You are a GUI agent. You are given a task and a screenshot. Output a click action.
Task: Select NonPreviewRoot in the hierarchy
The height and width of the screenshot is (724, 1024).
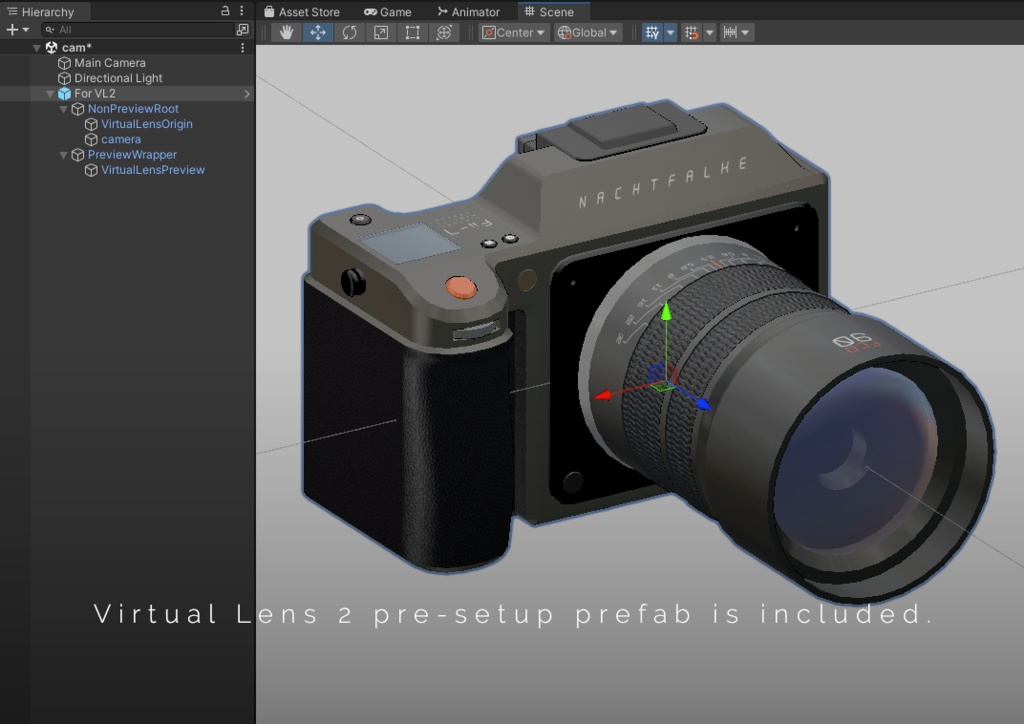(x=133, y=109)
